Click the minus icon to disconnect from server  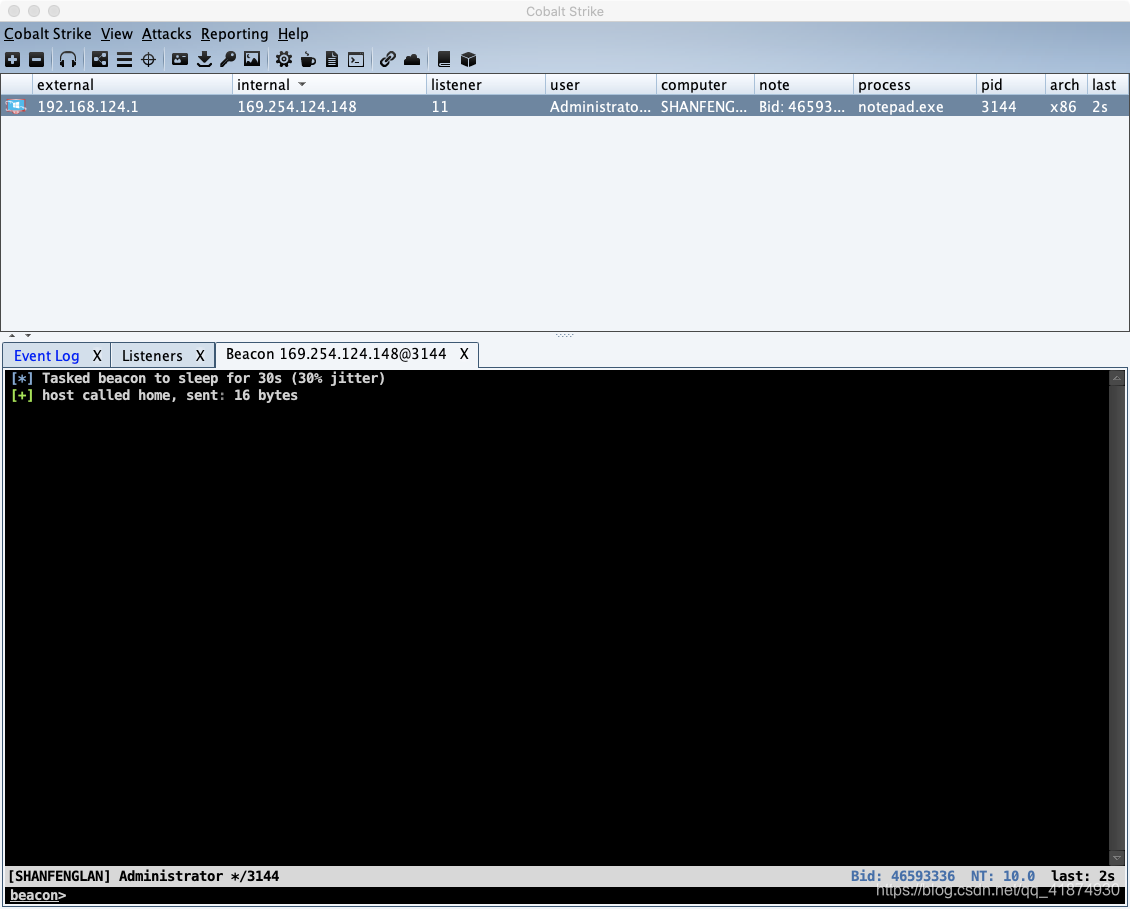pos(37,60)
